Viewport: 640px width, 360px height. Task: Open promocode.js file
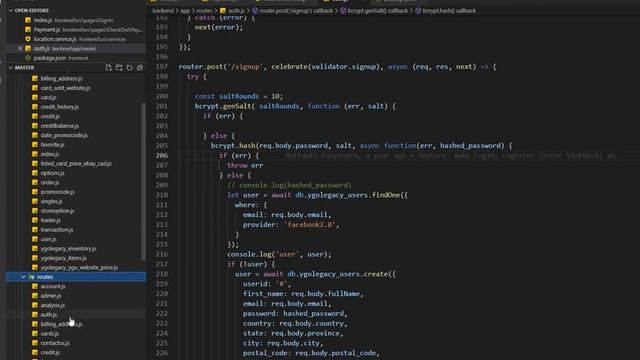(x=58, y=192)
